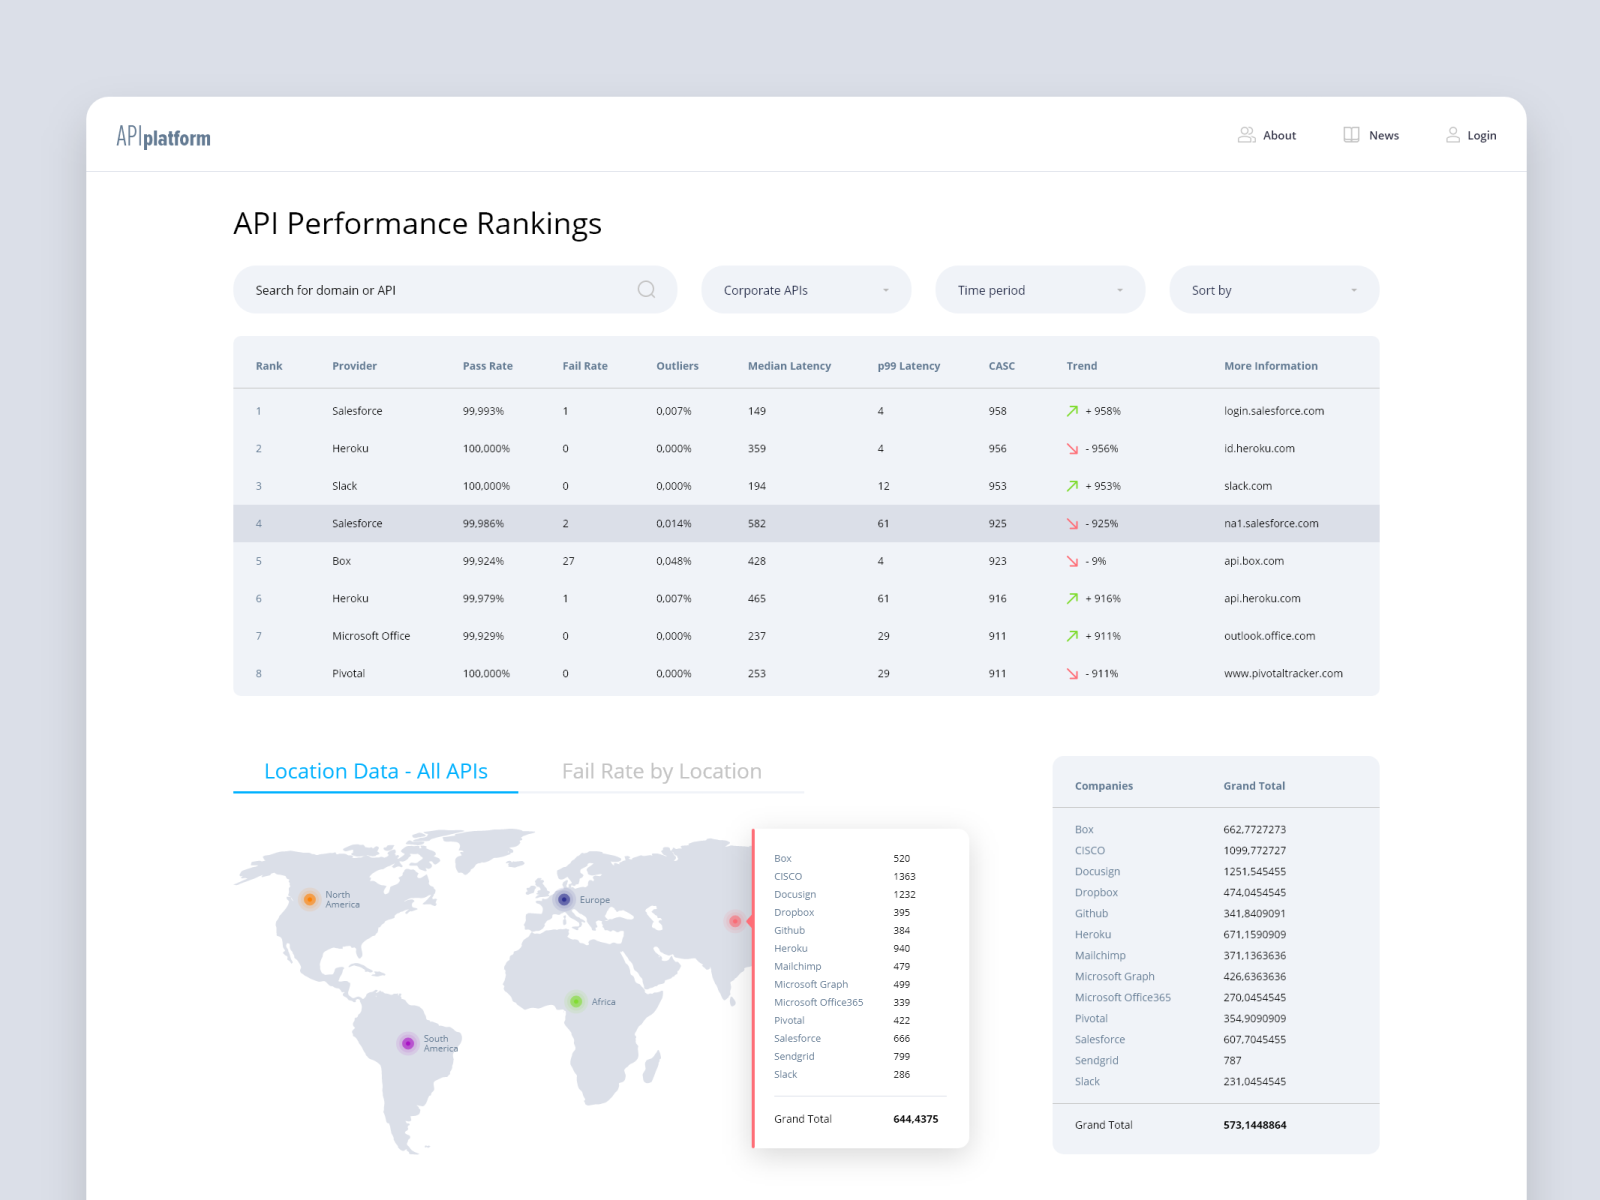This screenshot has height=1200, width=1600.
Task: Click the APIplatform logo
Action: tap(164, 137)
